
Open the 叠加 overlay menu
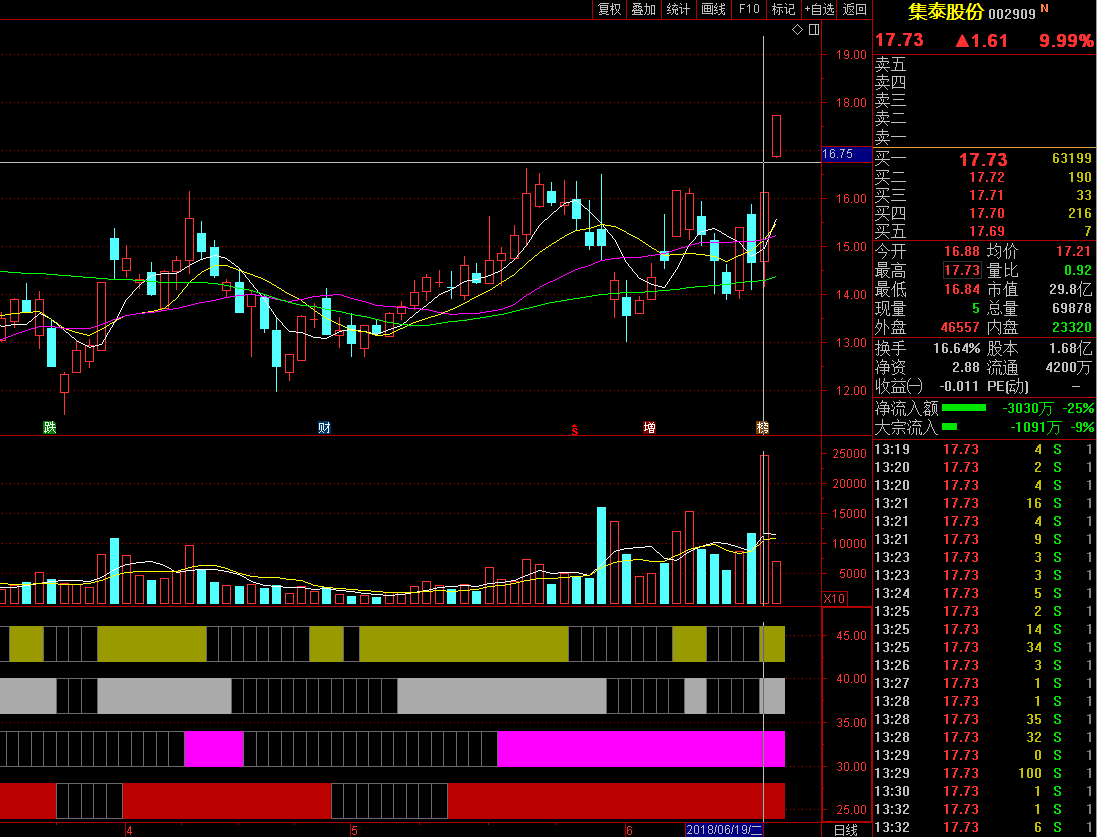(644, 9)
